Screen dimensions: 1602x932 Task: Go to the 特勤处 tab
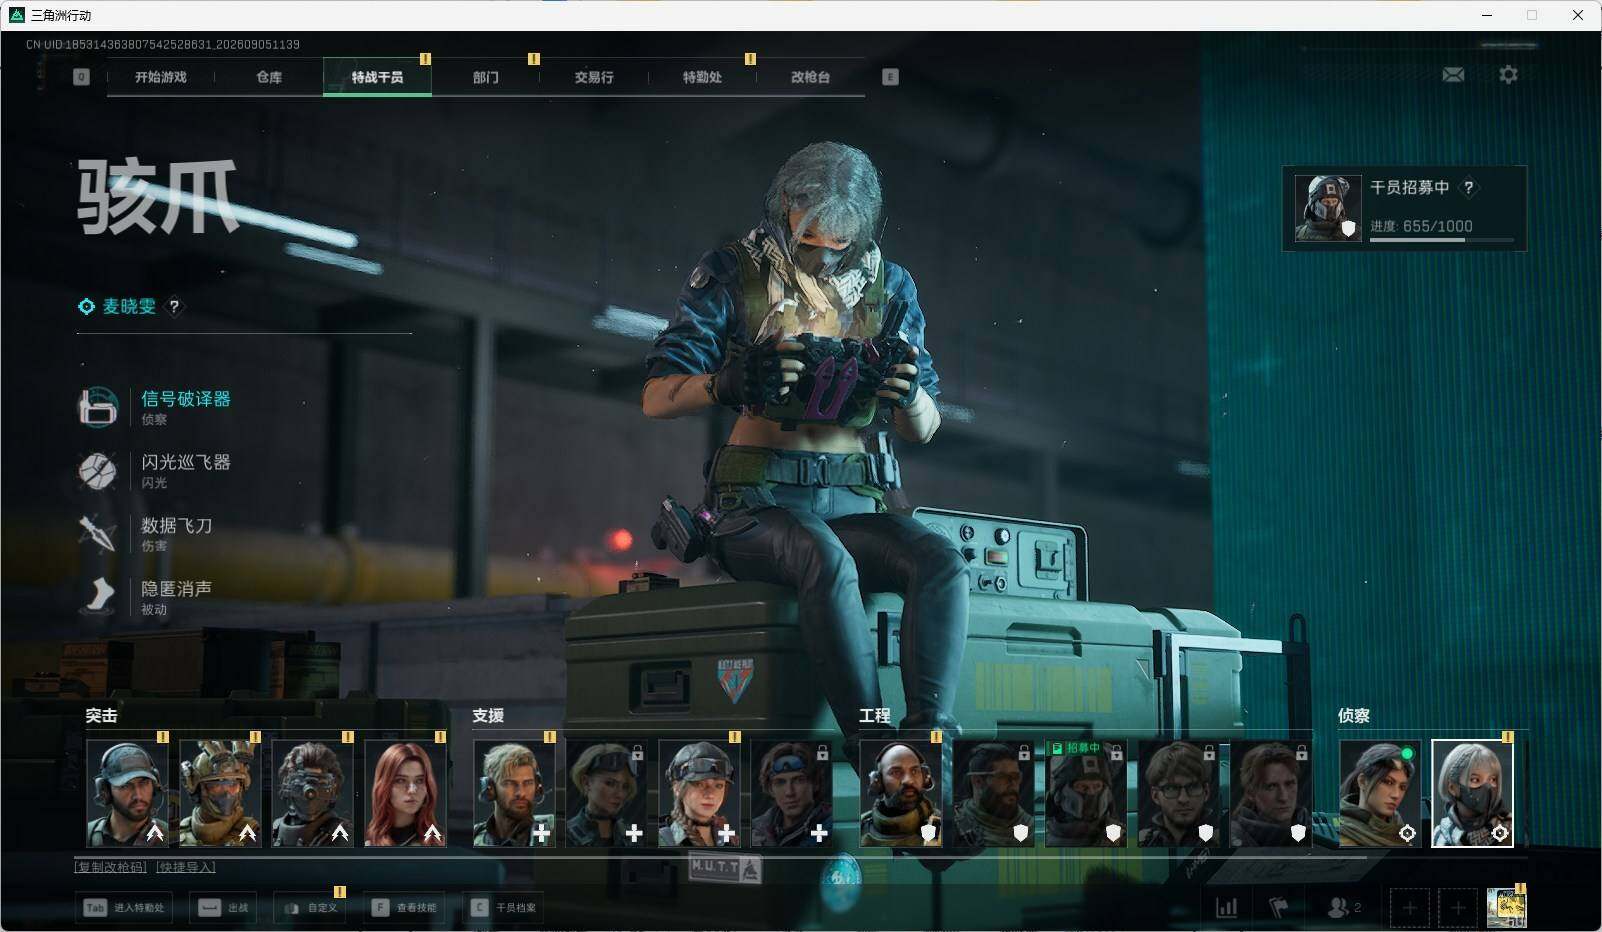click(702, 77)
